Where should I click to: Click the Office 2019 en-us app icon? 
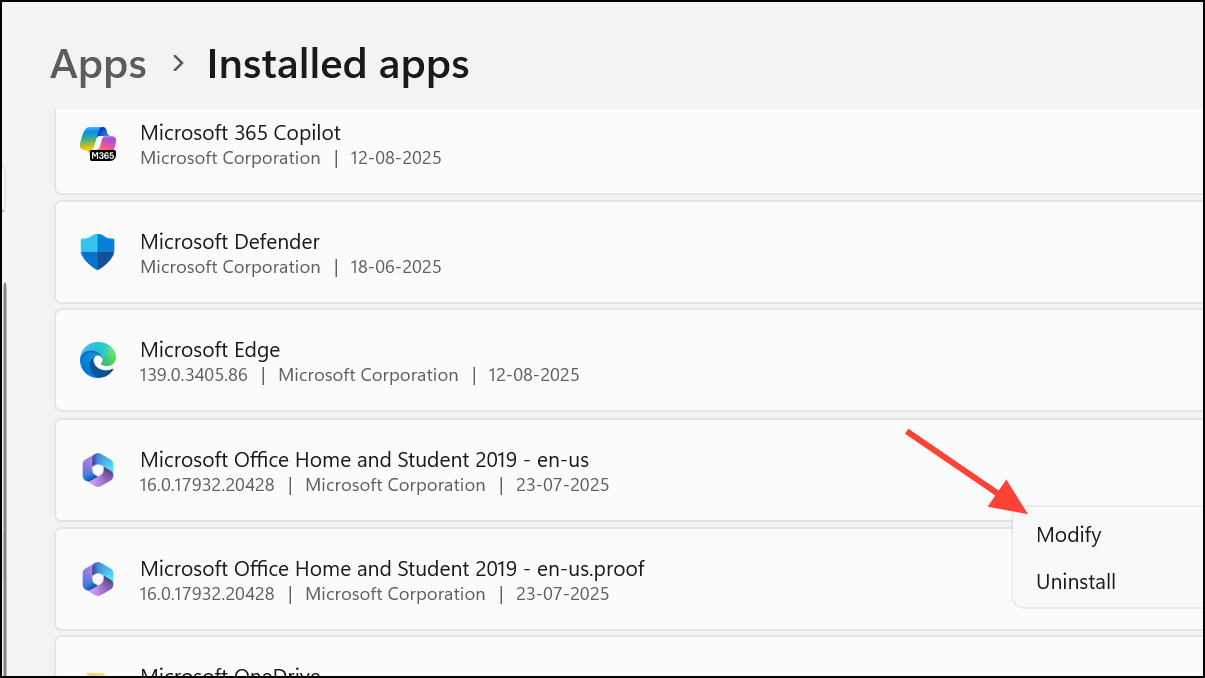click(x=98, y=470)
